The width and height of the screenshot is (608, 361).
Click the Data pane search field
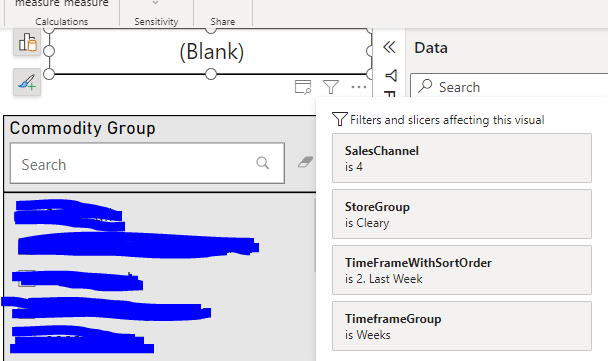[x=509, y=87]
